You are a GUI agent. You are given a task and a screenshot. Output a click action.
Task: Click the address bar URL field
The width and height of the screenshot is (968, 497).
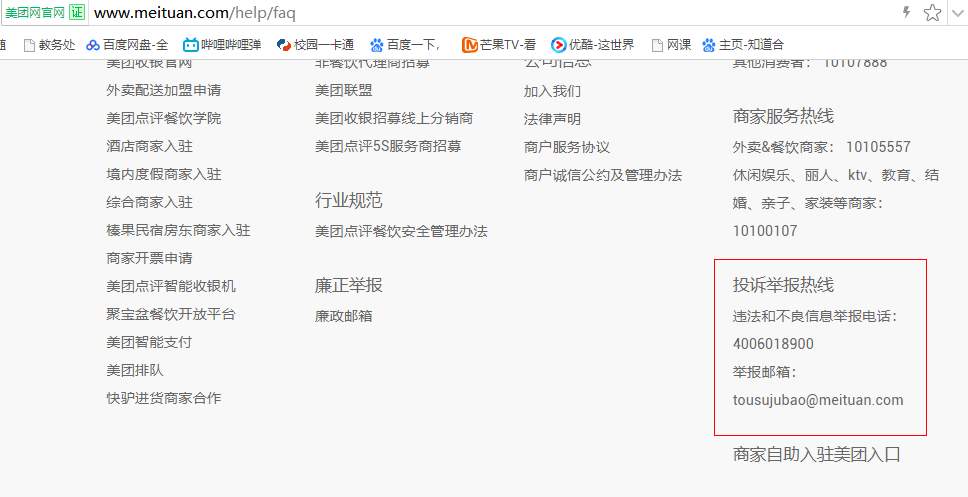click(494, 12)
